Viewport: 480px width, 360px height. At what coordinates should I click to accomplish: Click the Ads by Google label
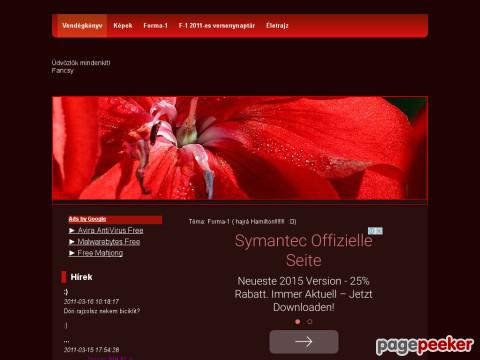(x=87, y=219)
